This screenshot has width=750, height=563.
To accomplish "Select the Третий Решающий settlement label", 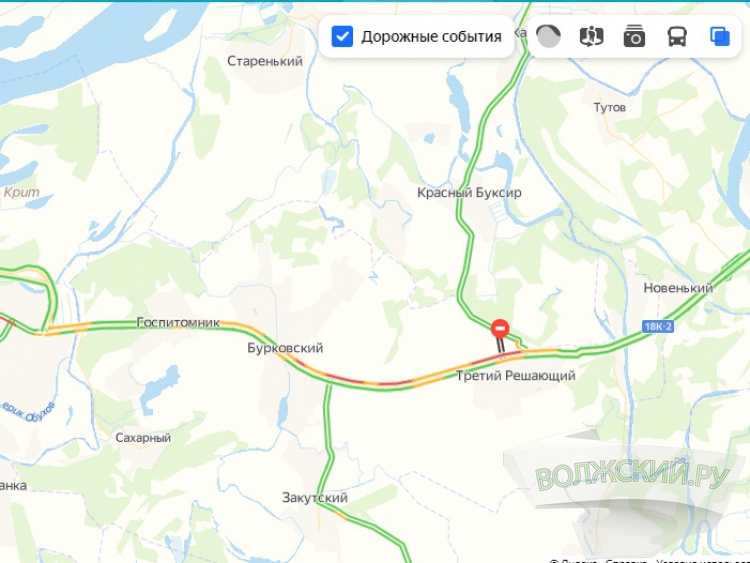I will tap(516, 375).
